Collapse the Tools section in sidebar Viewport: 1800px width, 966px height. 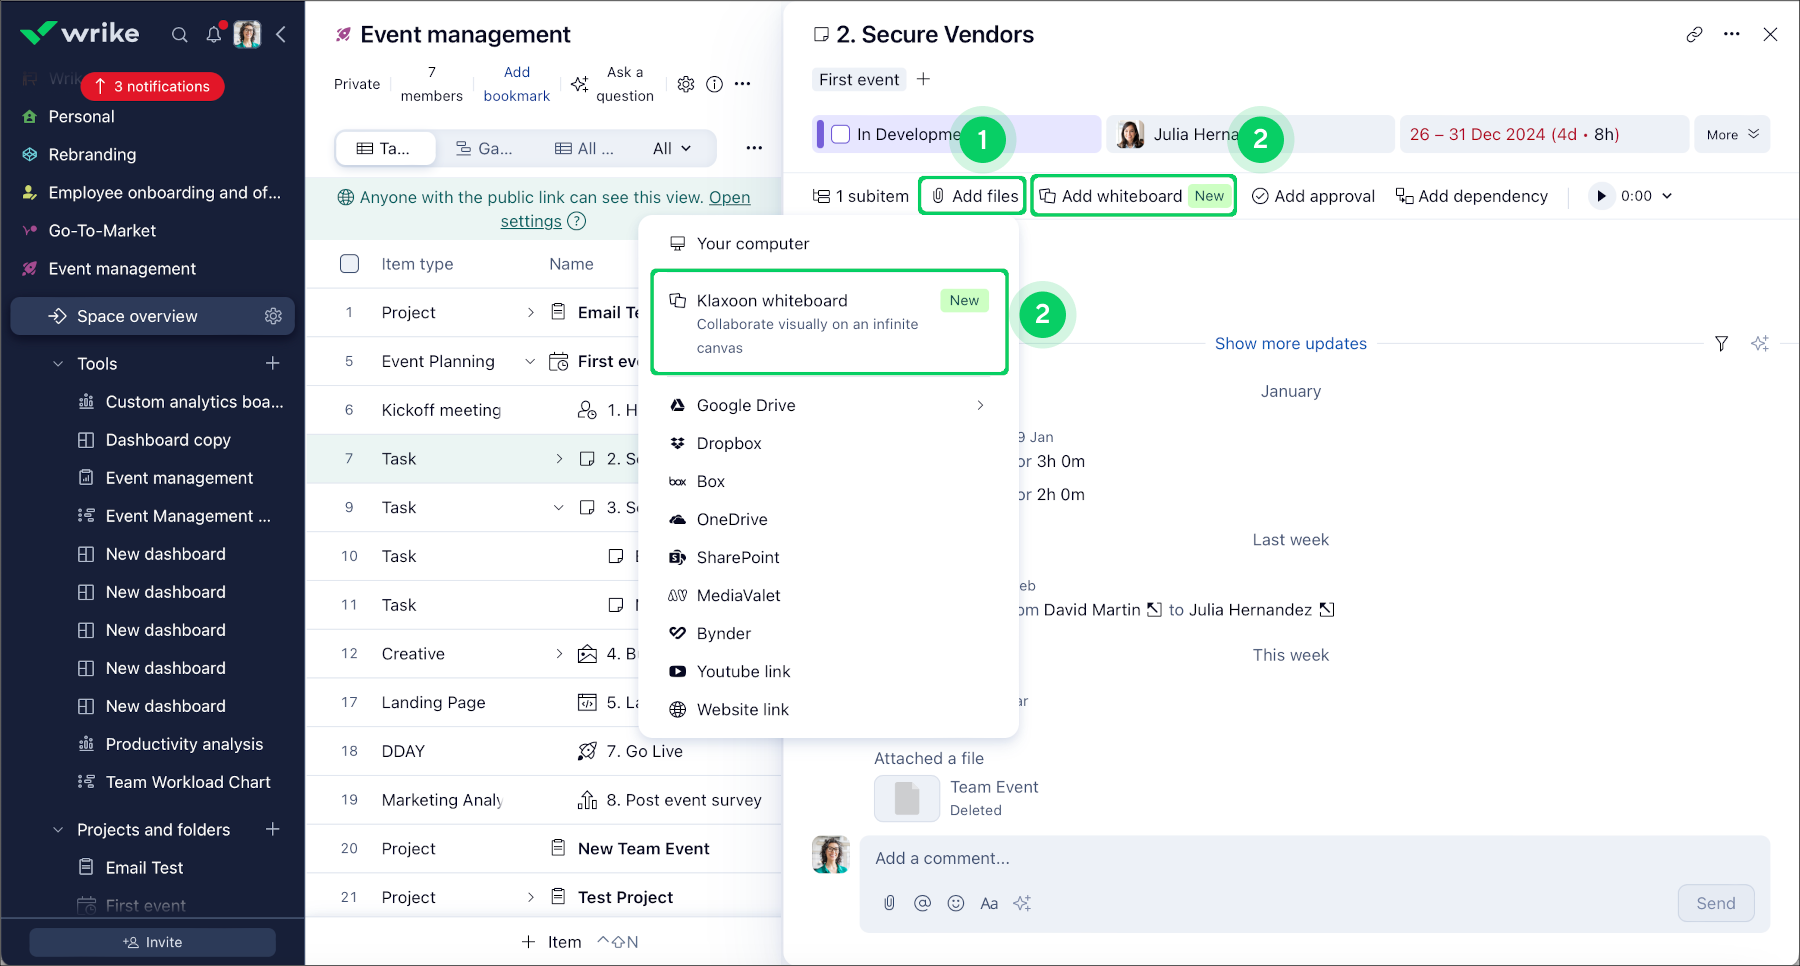pyautogui.click(x=58, y=364)
